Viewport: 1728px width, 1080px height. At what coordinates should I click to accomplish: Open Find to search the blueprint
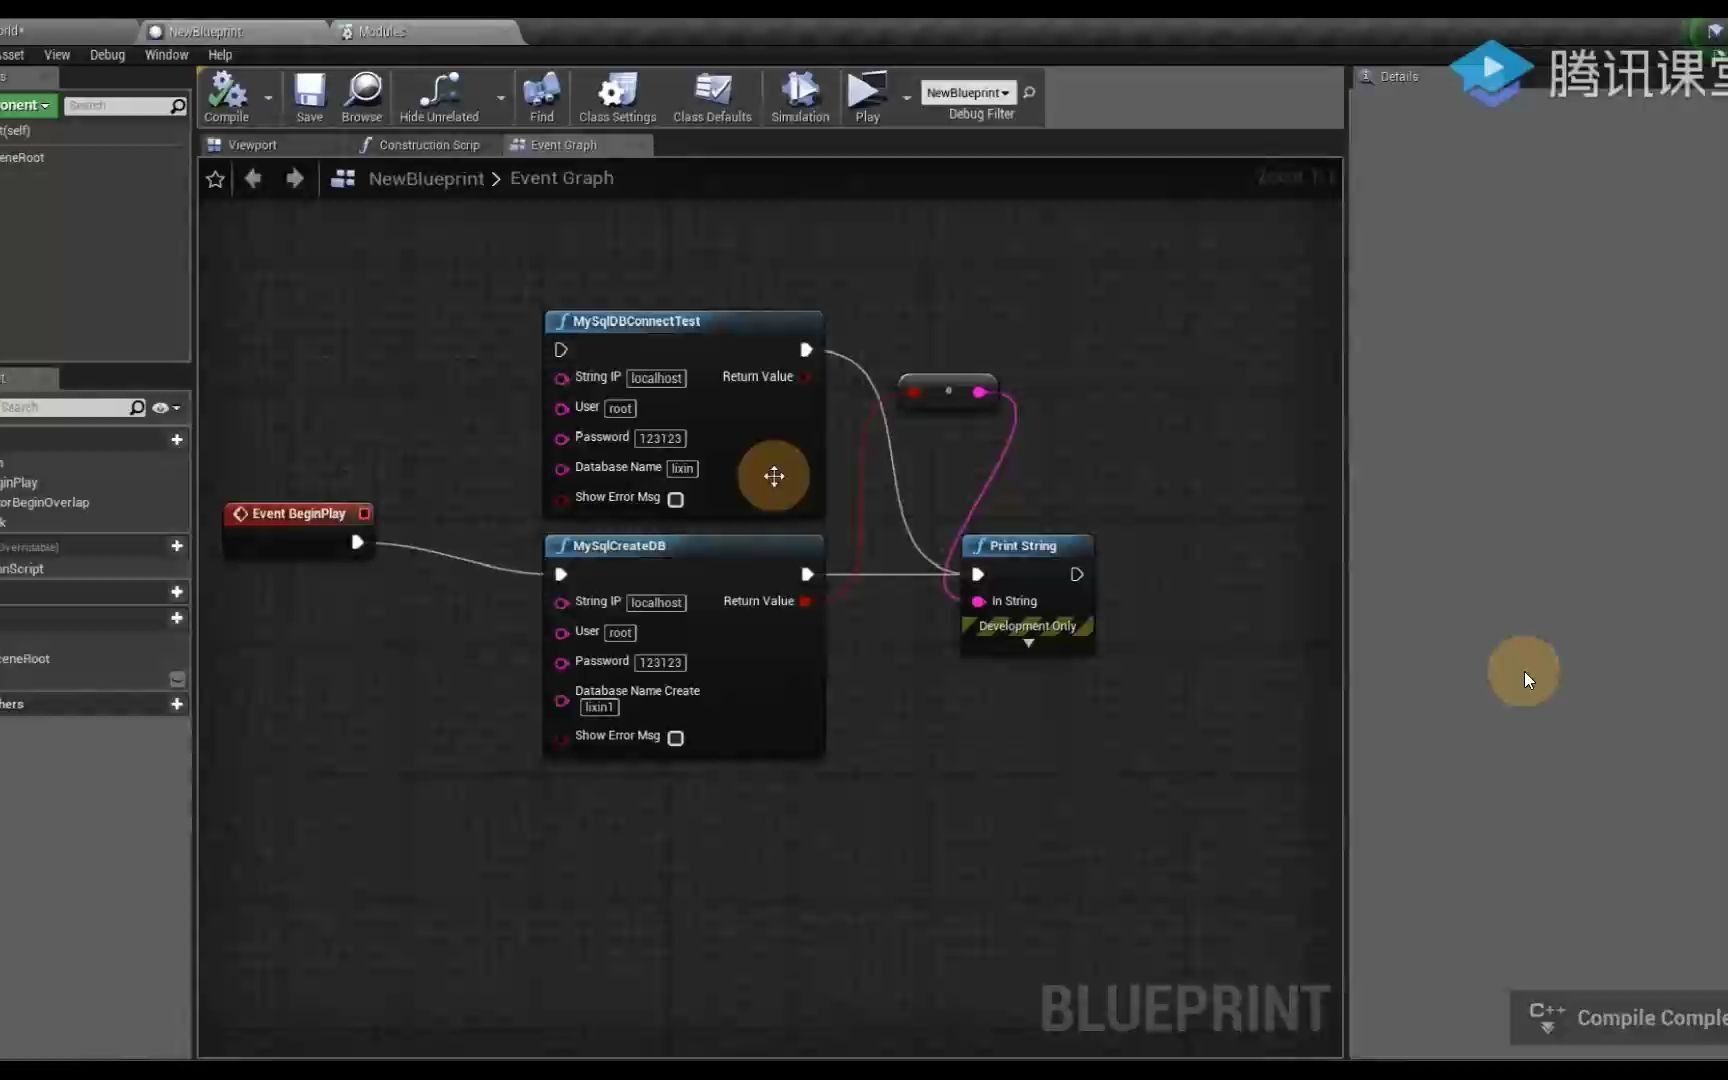541,97
